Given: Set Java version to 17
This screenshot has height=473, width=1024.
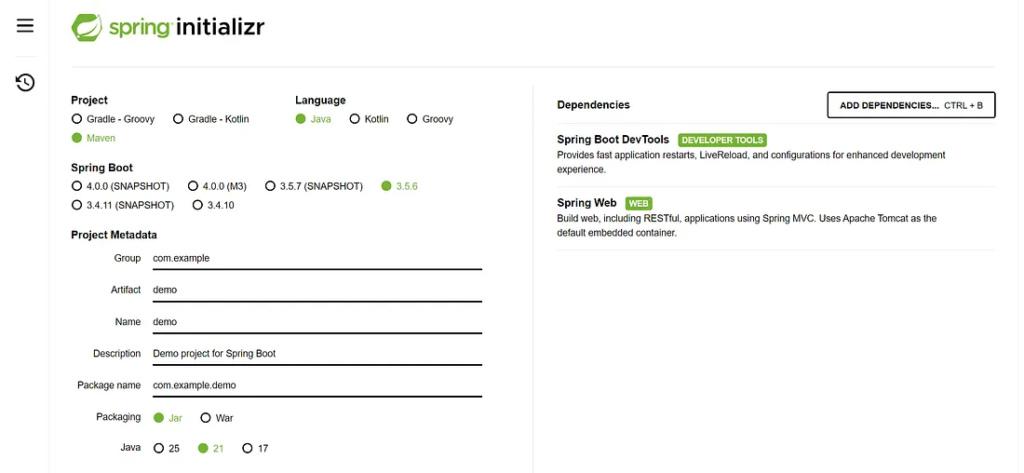Looking at the screenshot, I should click(x=248, y=449).
